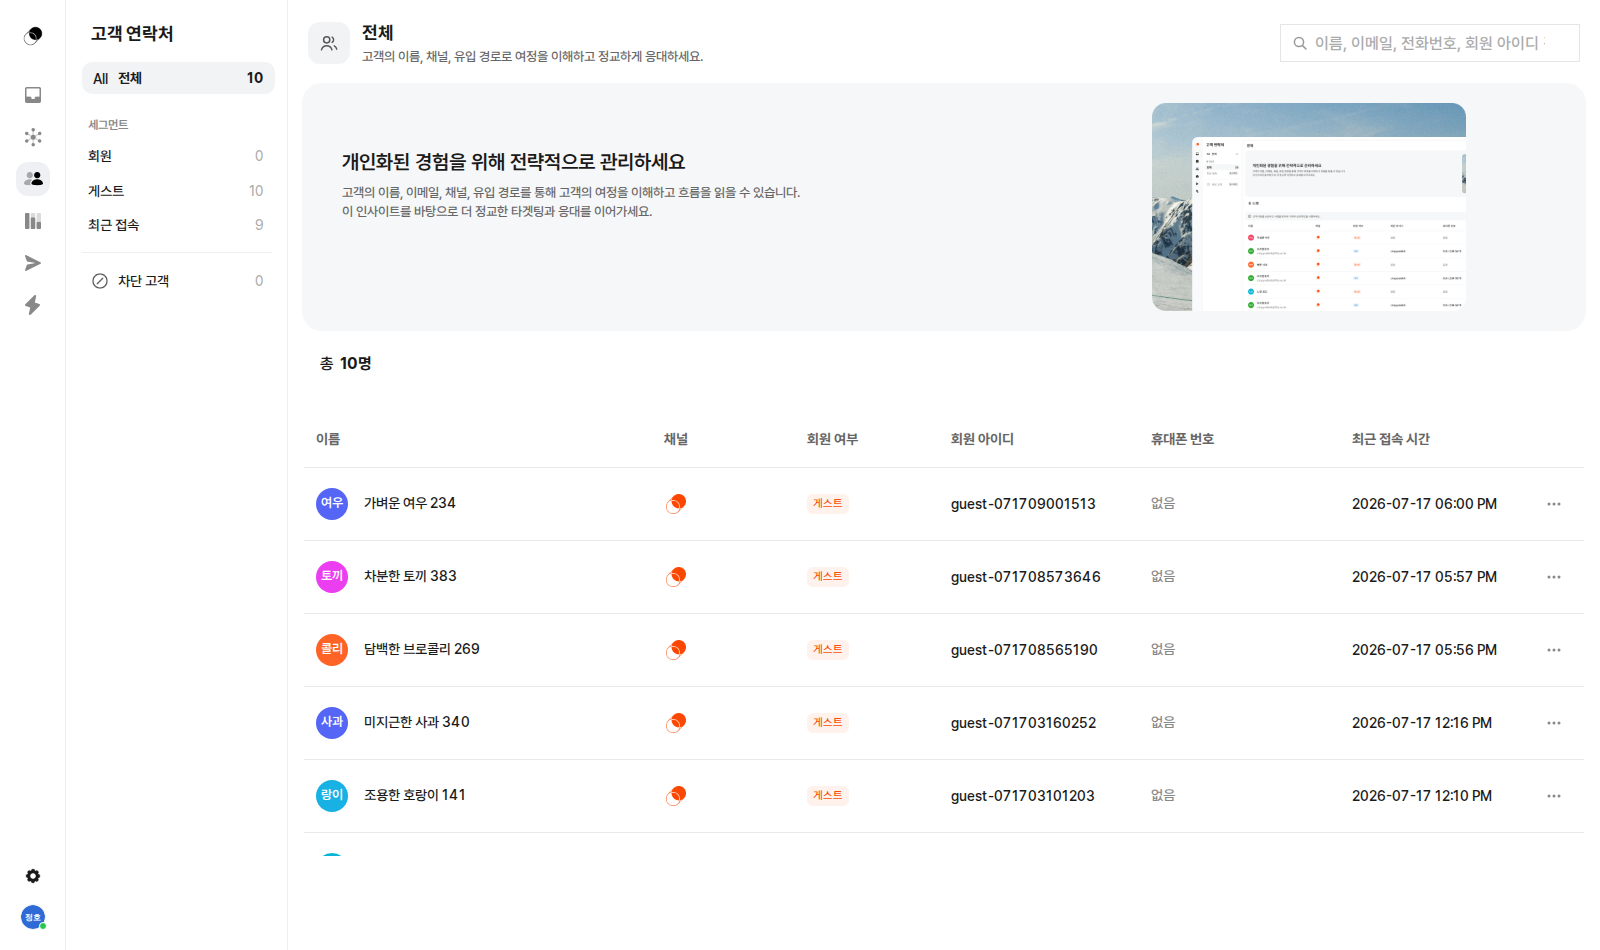Click channel icon in 담백한 브로콜리 269 row
1600x950 pixels.
[x=676, y=649]
